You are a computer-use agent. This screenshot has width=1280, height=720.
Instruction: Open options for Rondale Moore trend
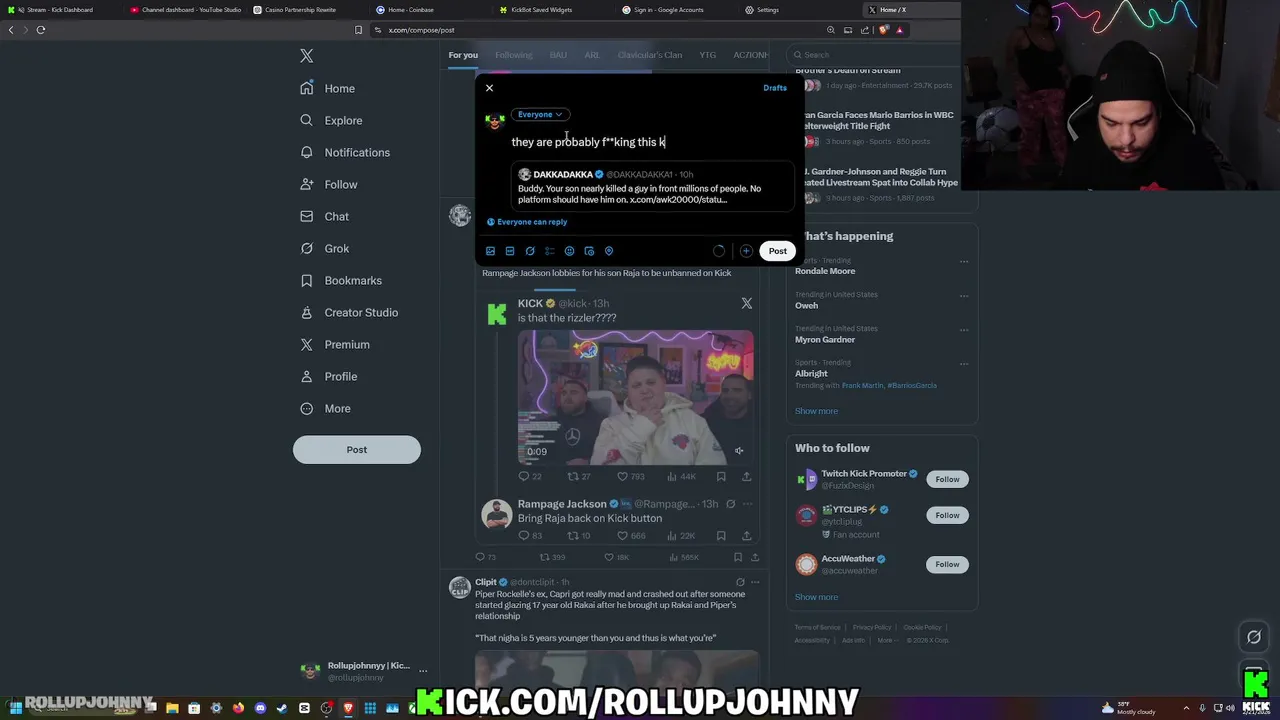click(964, 262)
